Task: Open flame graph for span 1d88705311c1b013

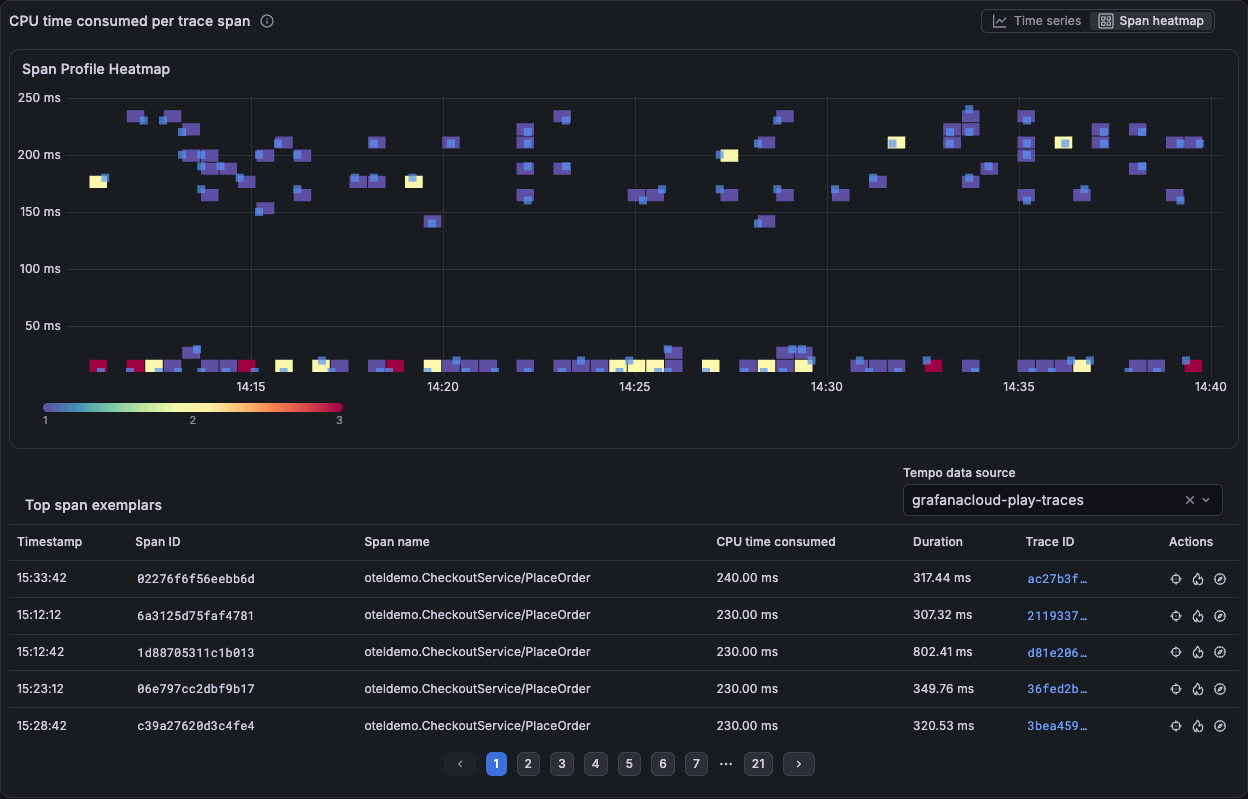Action: tap(1198, 652)
